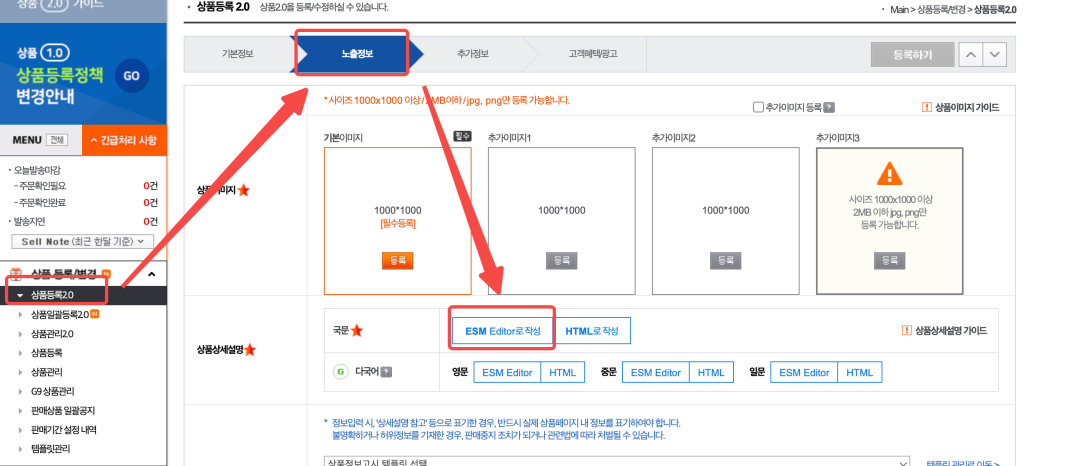The image size is (1080, 466).
Task: Click HTML로 작성 button
Action: (x=592, y=331)
